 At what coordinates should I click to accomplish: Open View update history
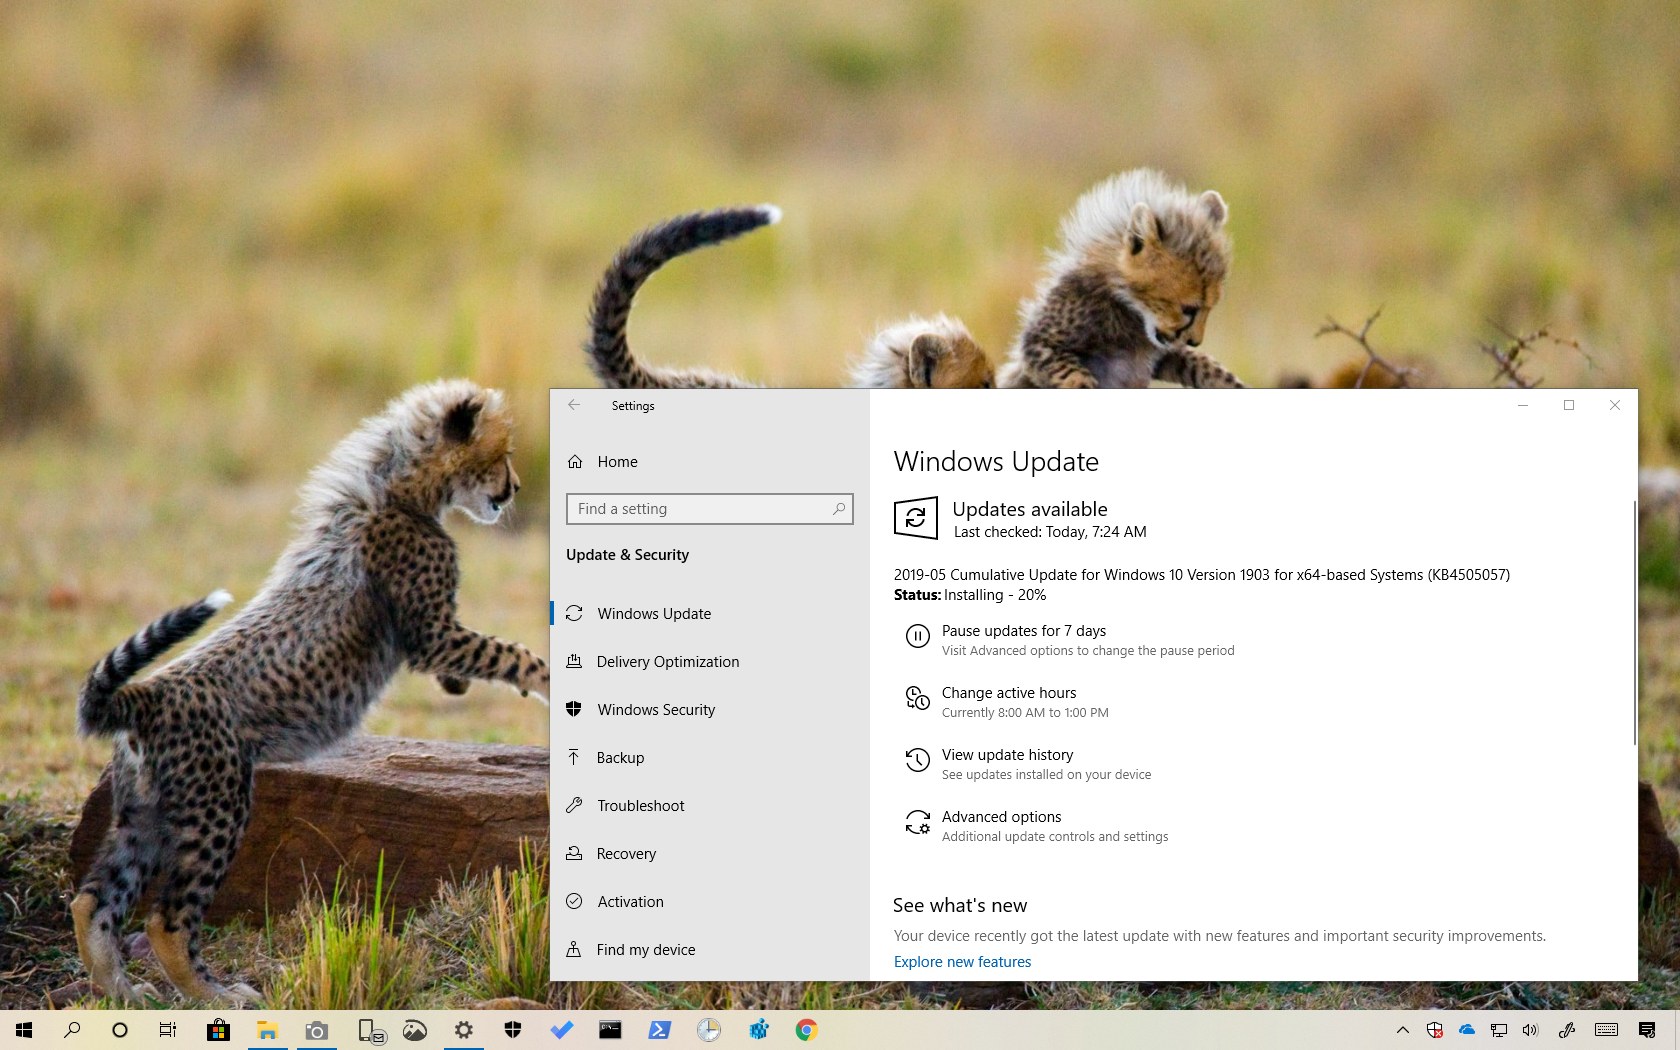click(1028, 764)
